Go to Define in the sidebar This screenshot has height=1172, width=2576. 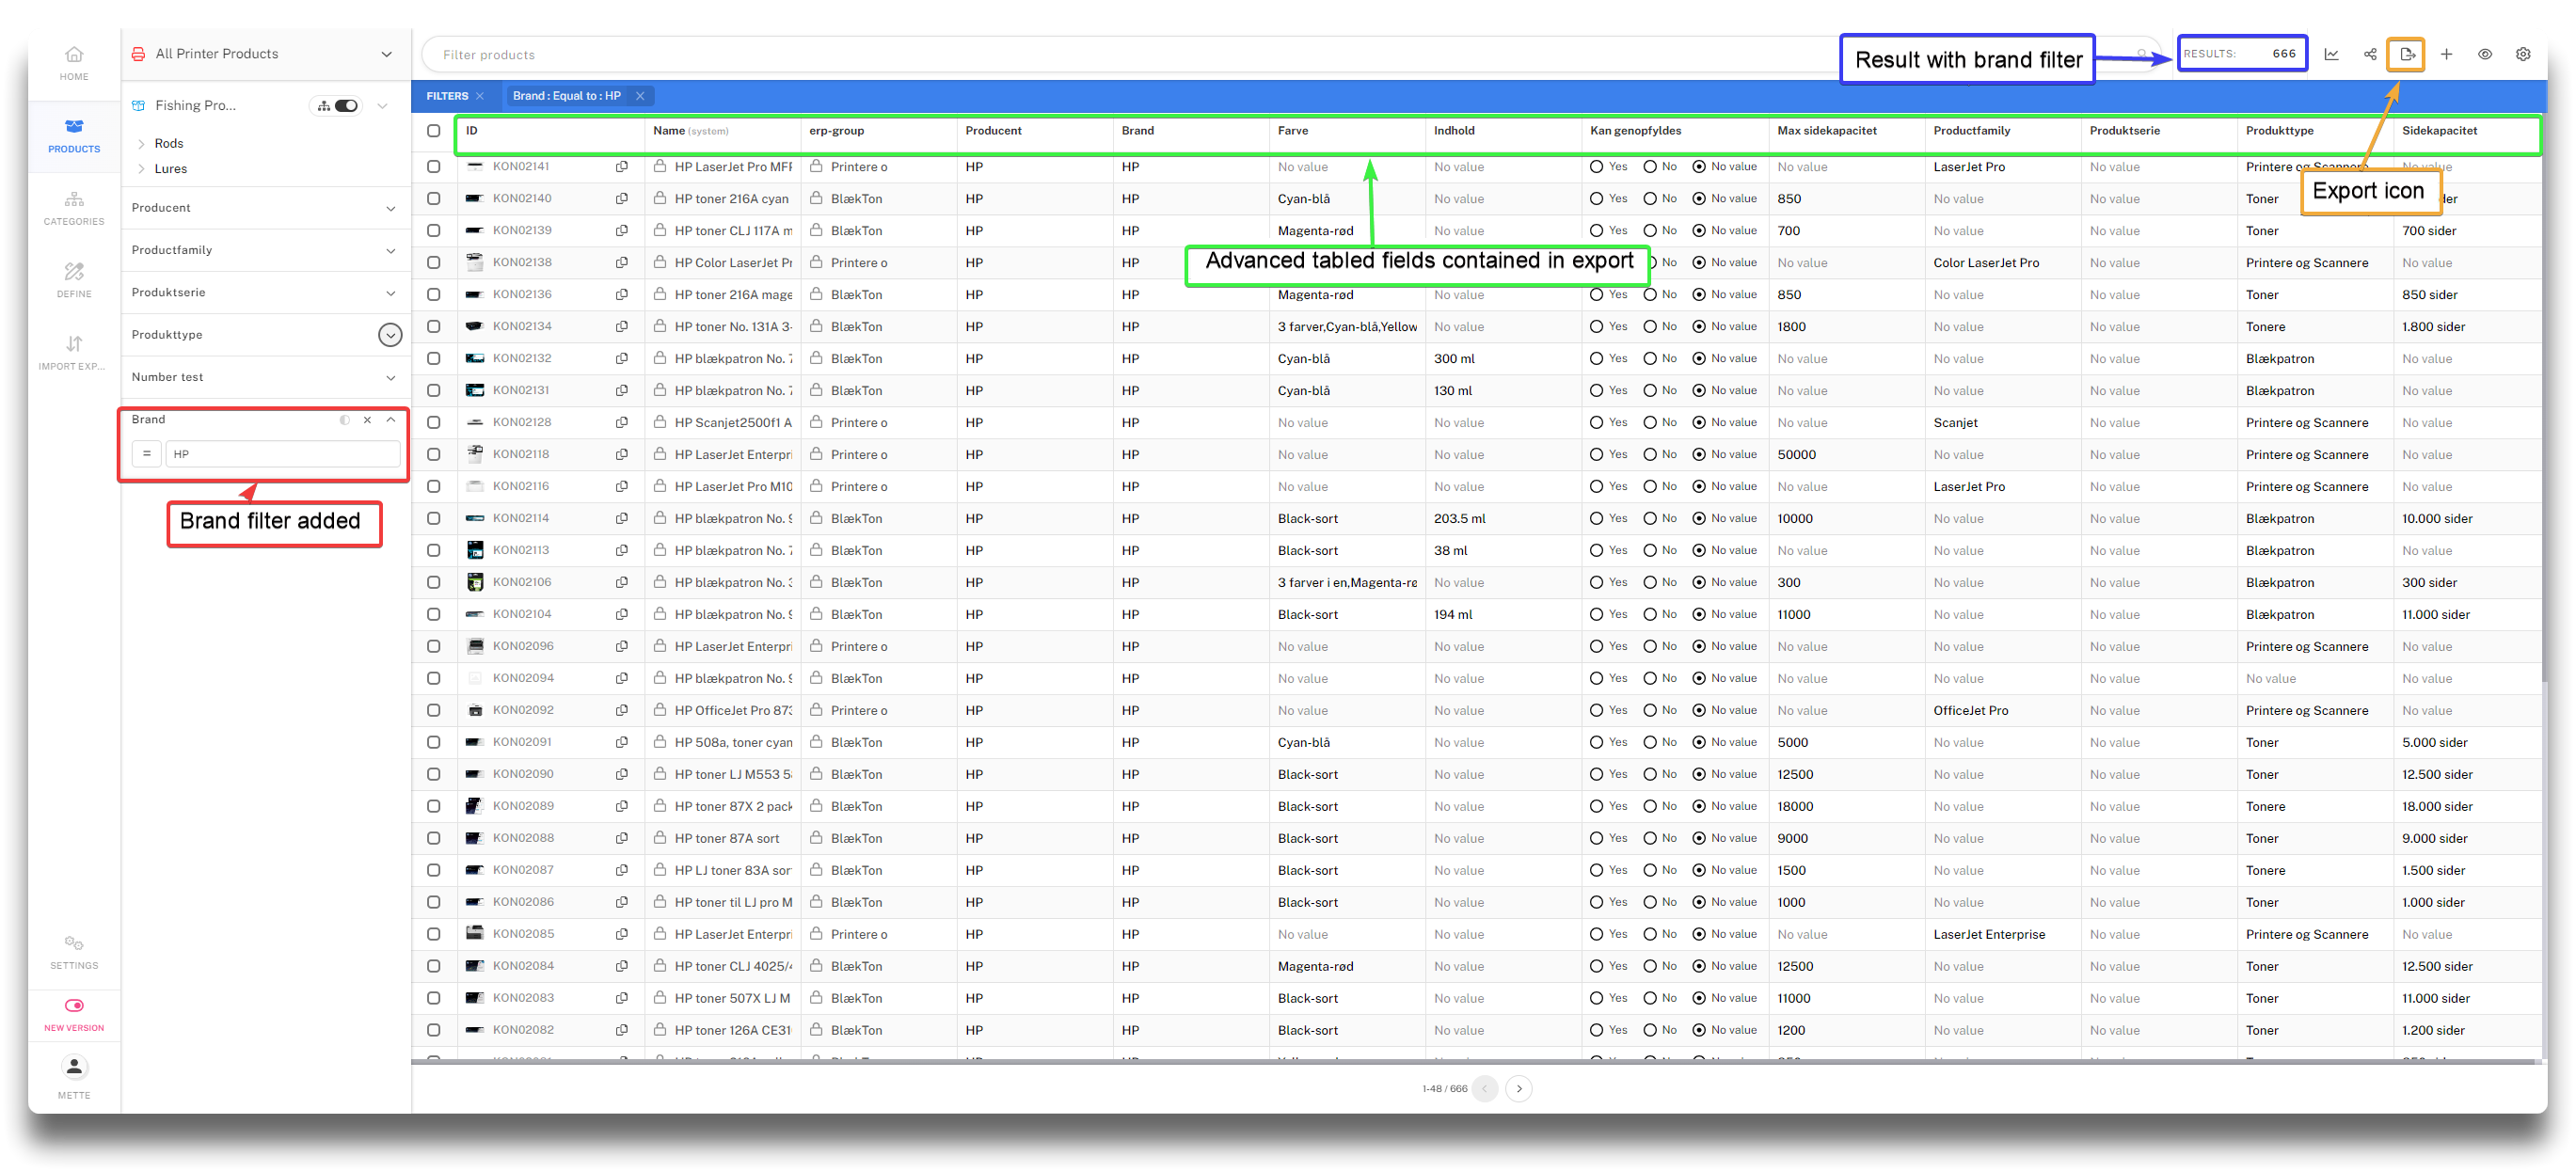(74, 279)
